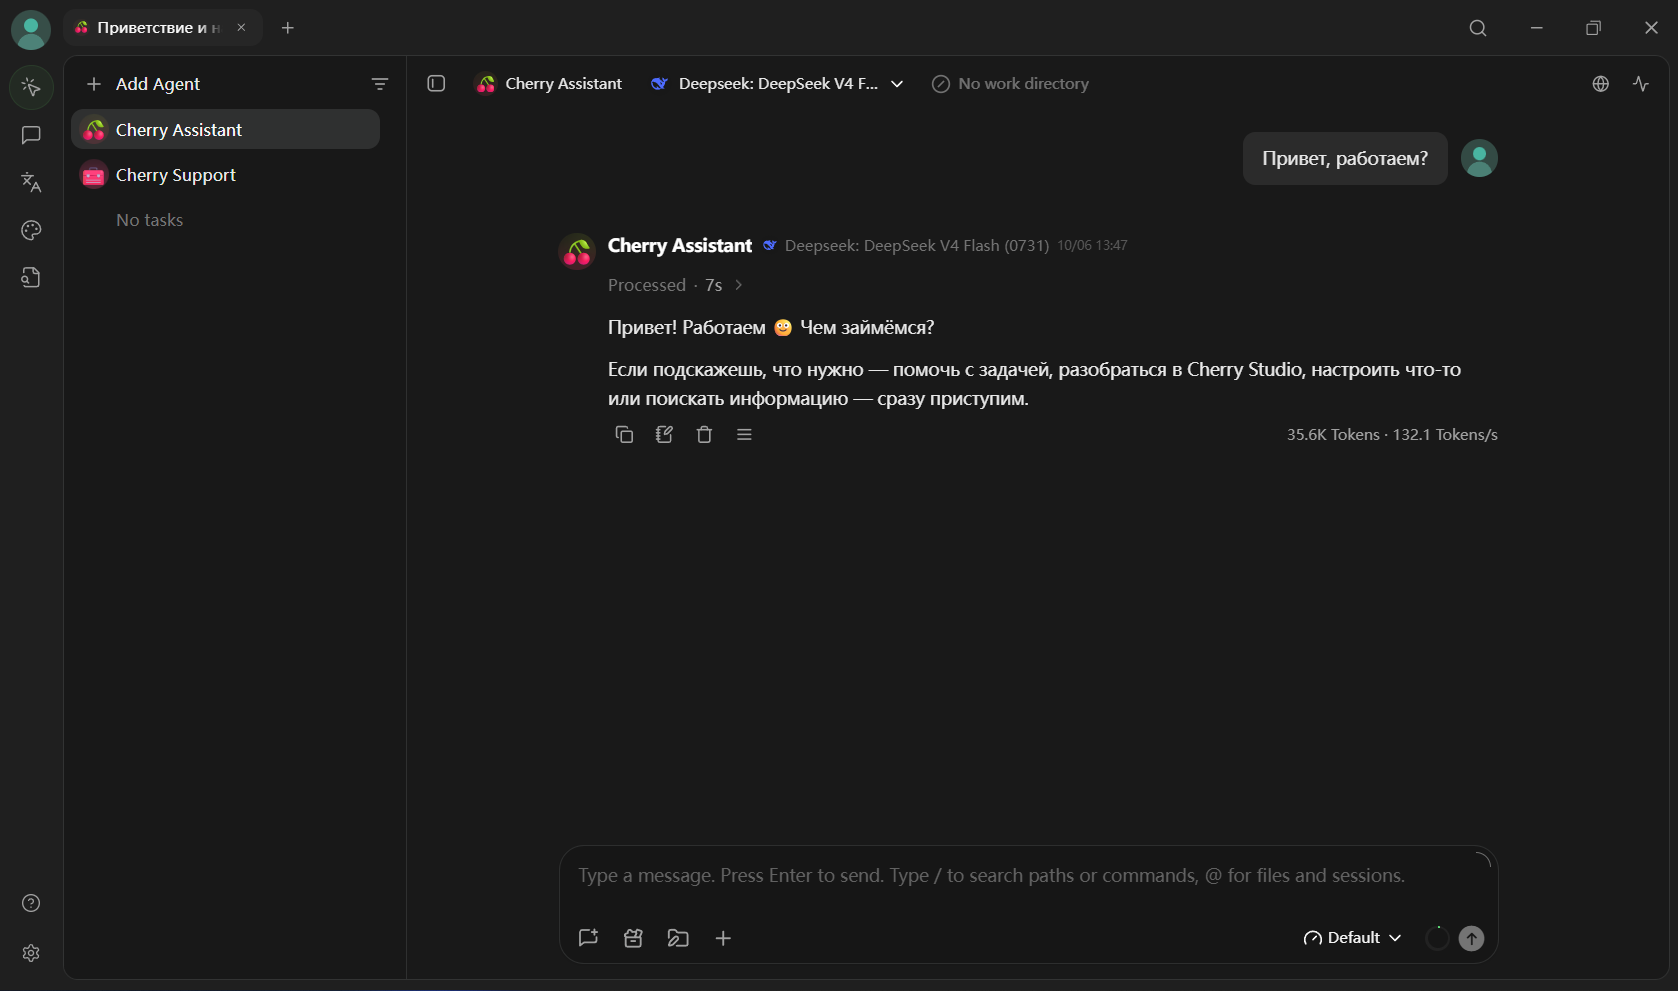Select Cherry Assistant in agent list
The image size is (1678, 991).
click(225, 129)
